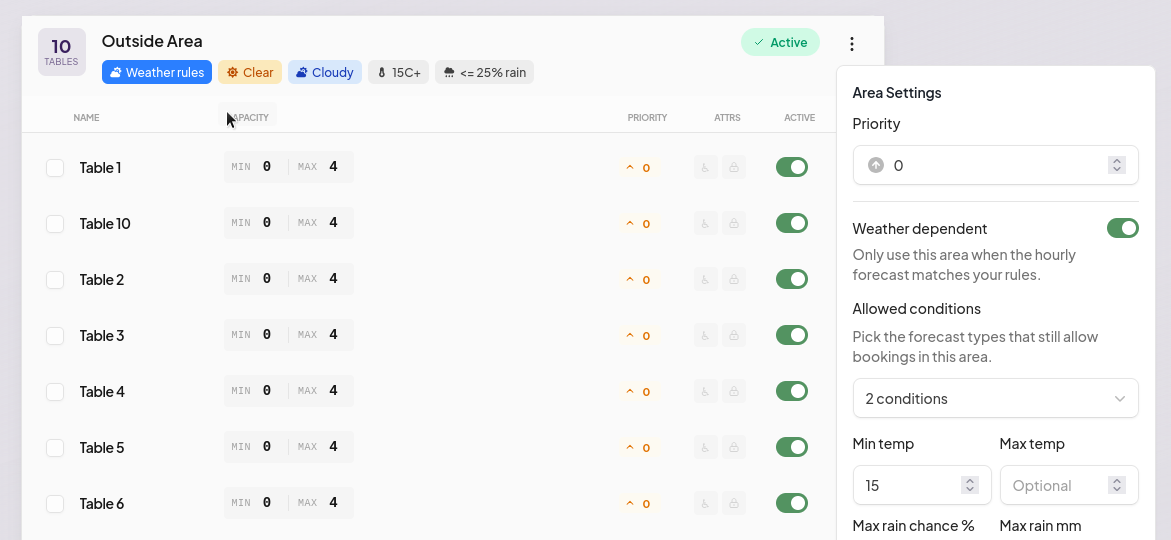Click the Table 5 name text

(x=102, y=447)
